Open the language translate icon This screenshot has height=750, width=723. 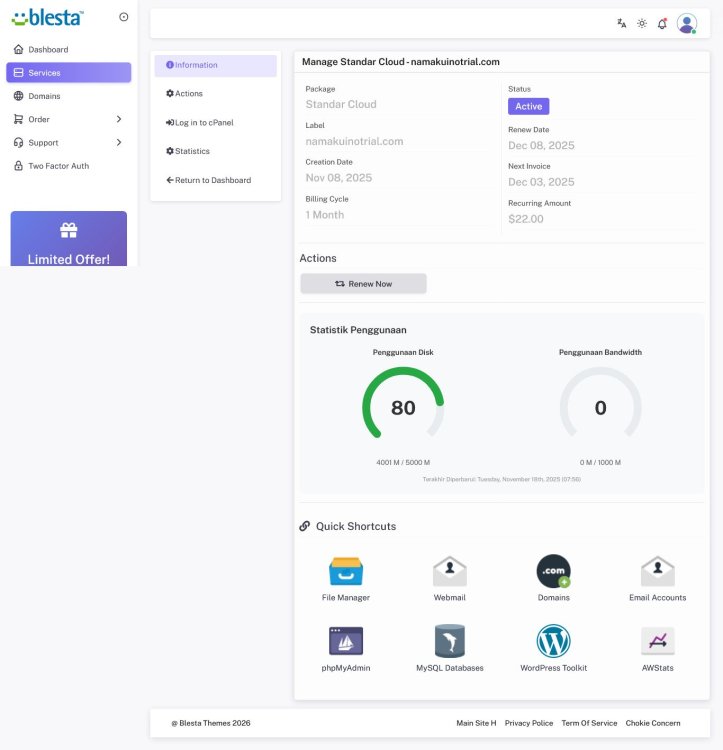[x=622, y=23]
